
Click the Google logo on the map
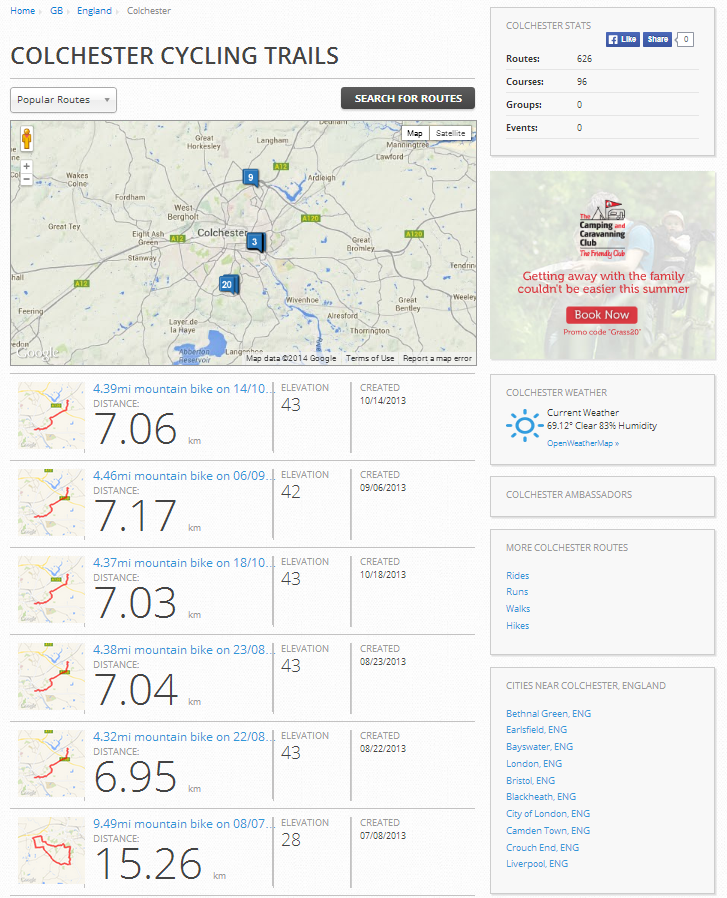(x=37, y=353)
